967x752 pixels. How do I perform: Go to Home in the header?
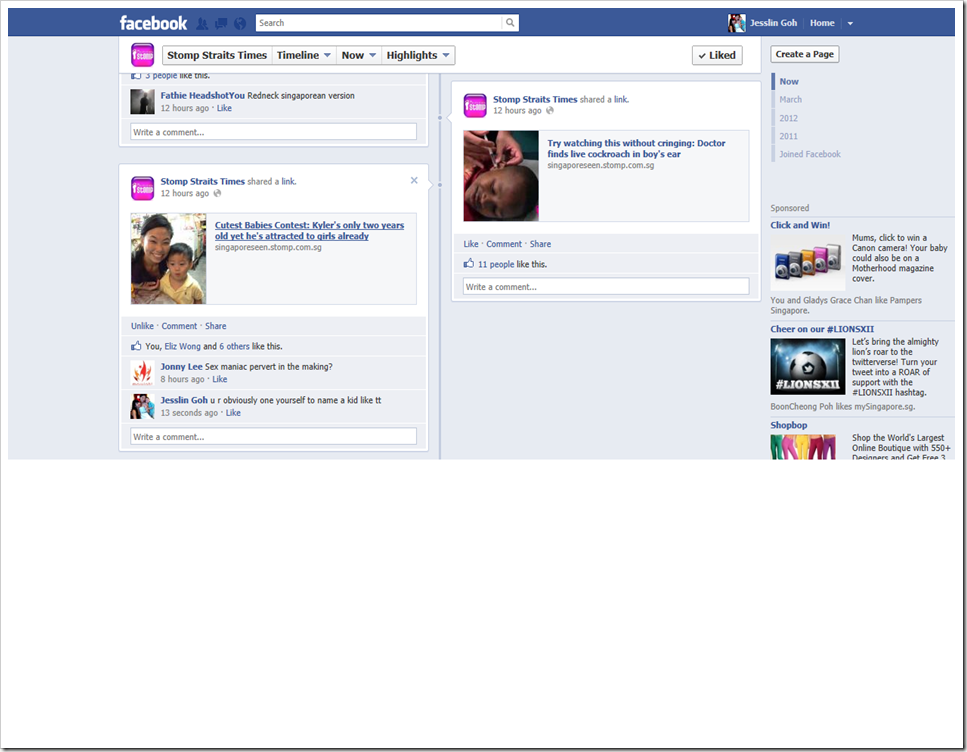click(x=822, y=23)
